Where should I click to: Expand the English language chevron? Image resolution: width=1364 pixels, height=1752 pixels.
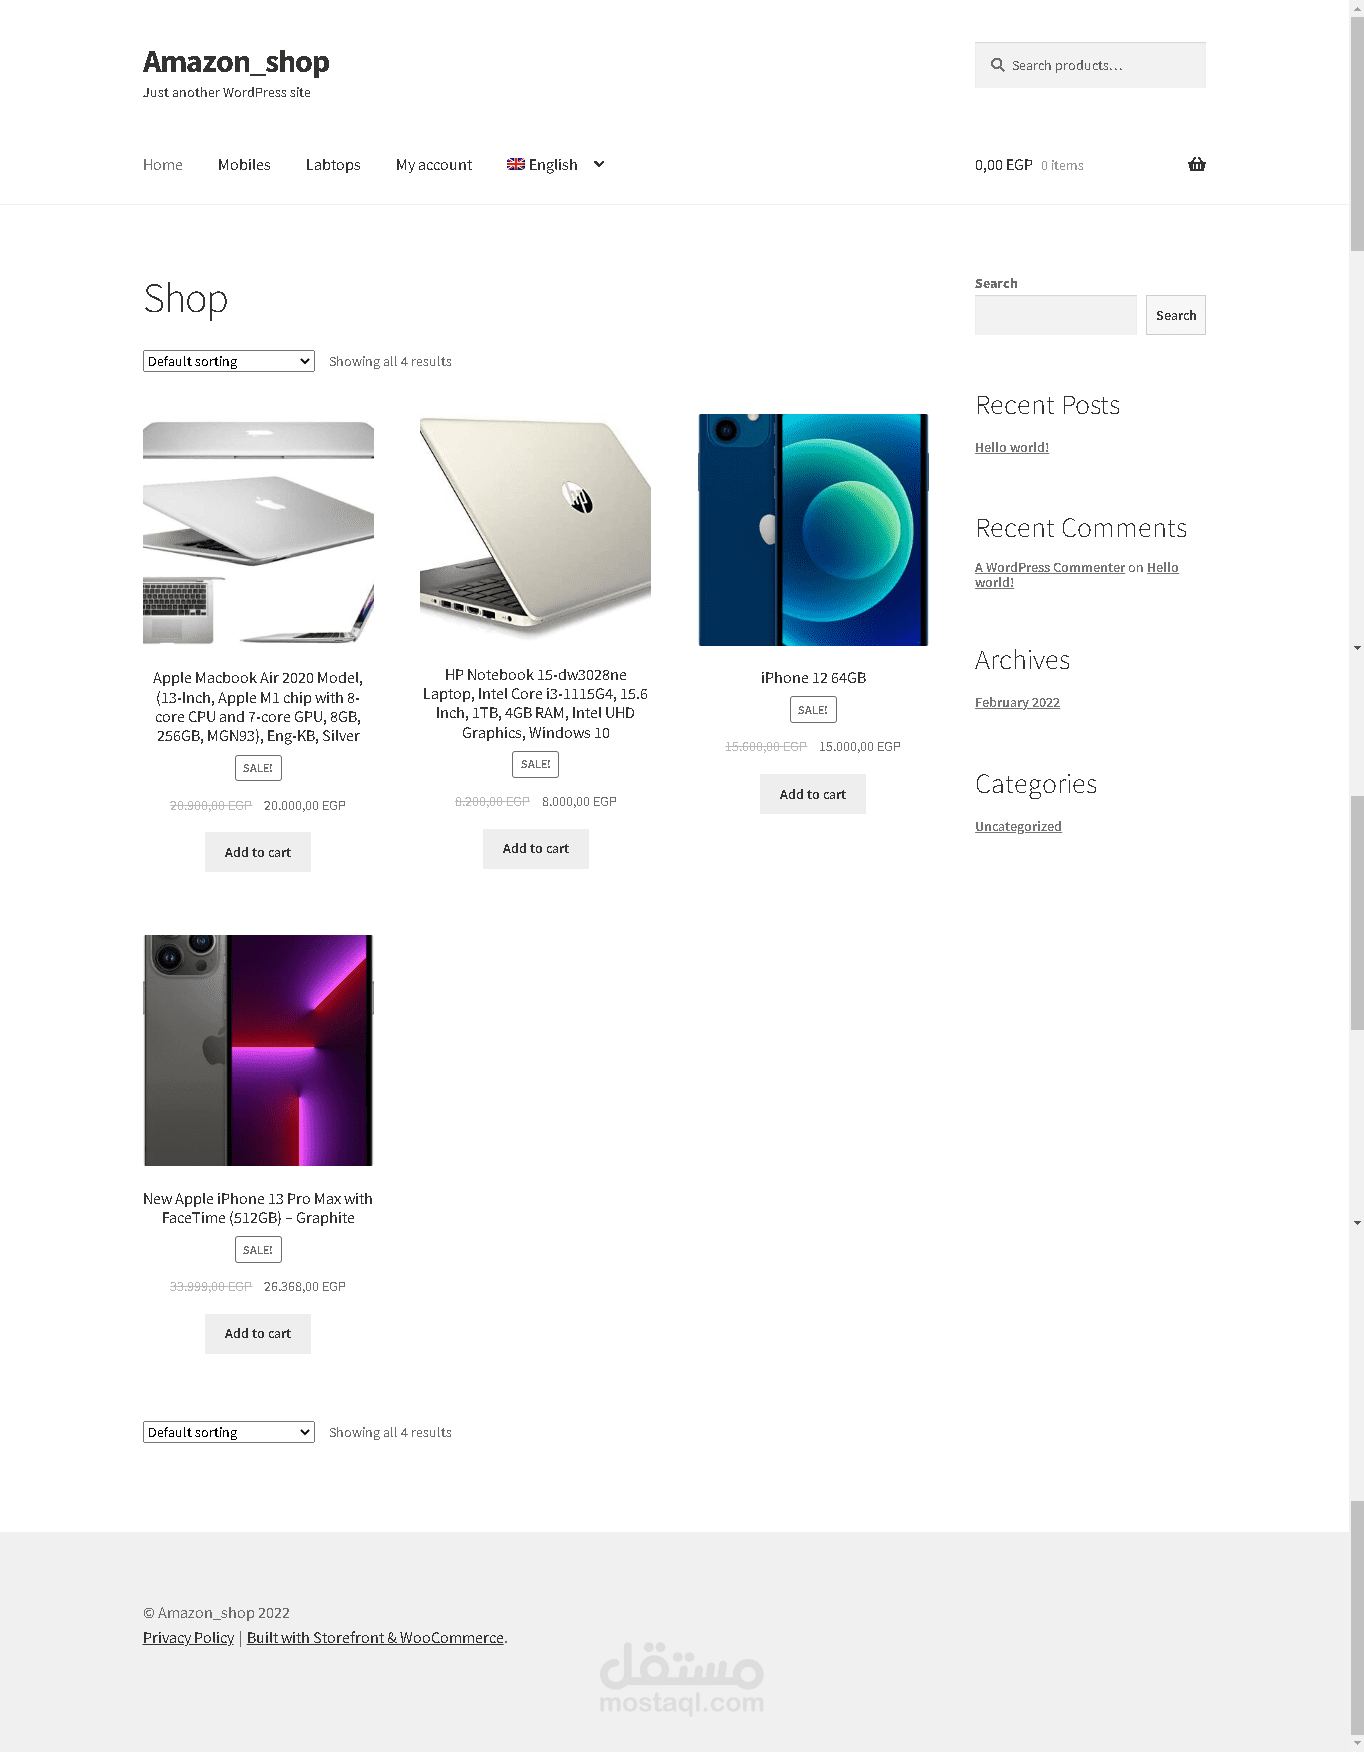[599, 164]
